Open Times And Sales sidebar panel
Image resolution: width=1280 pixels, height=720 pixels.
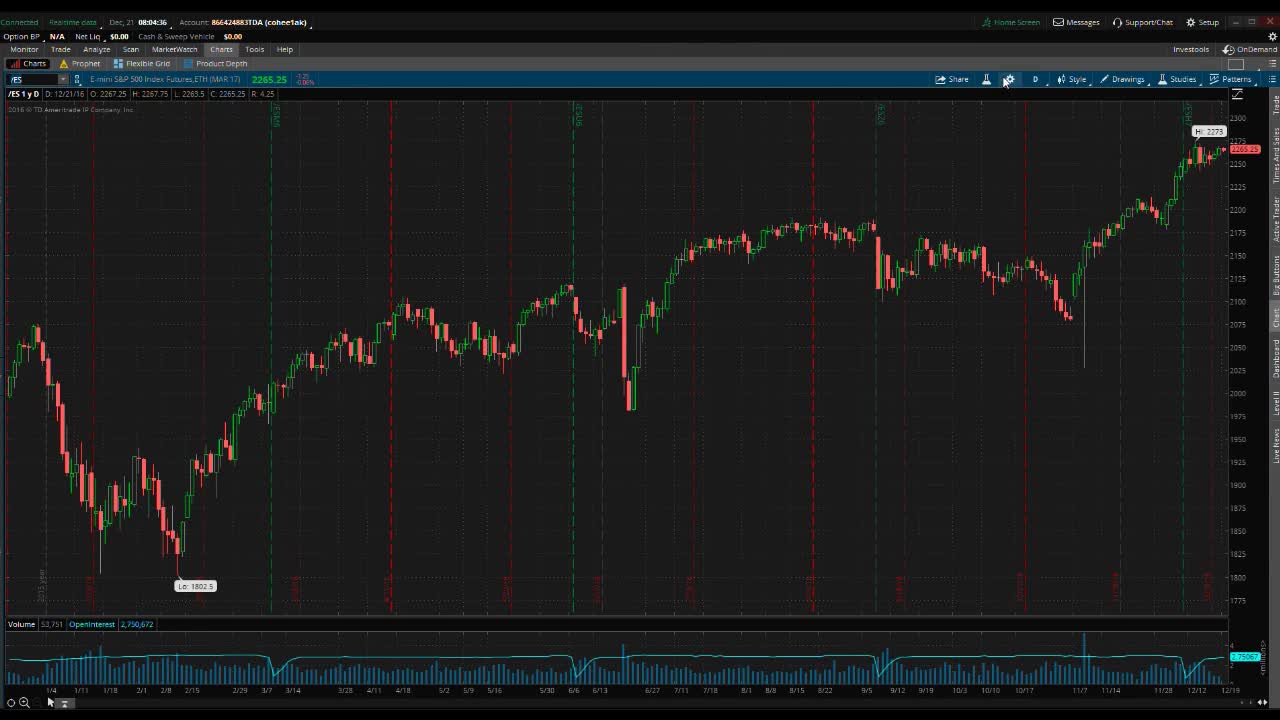pyautogui.click(x=1275, y=155)
